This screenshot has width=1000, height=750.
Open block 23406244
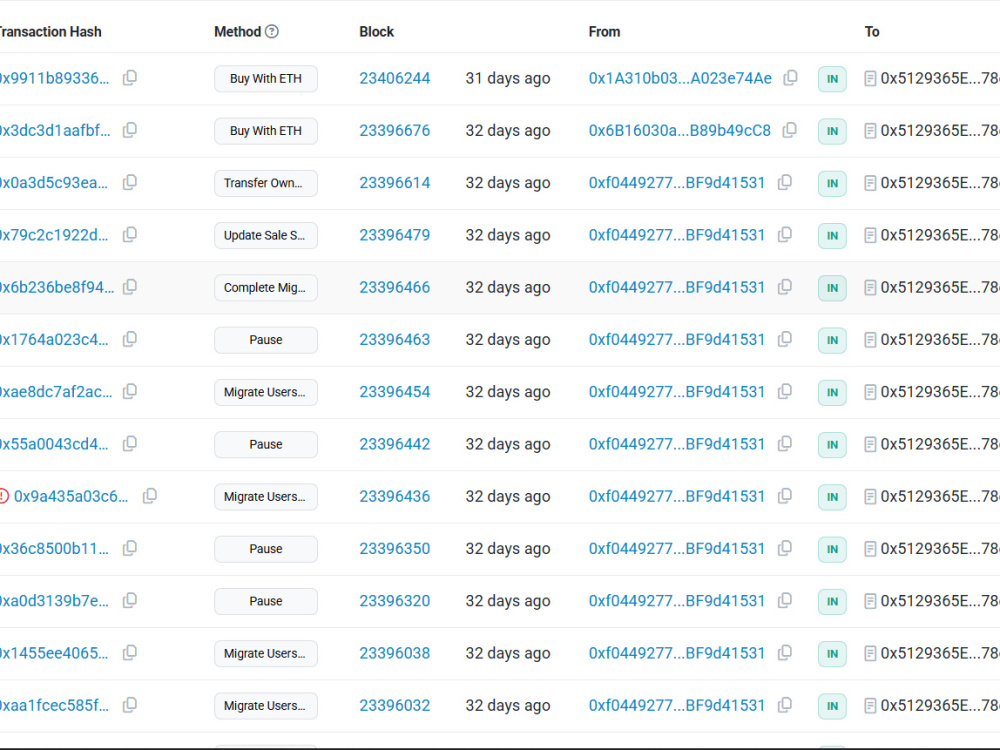pyautogui.click(x=395, y=78)
